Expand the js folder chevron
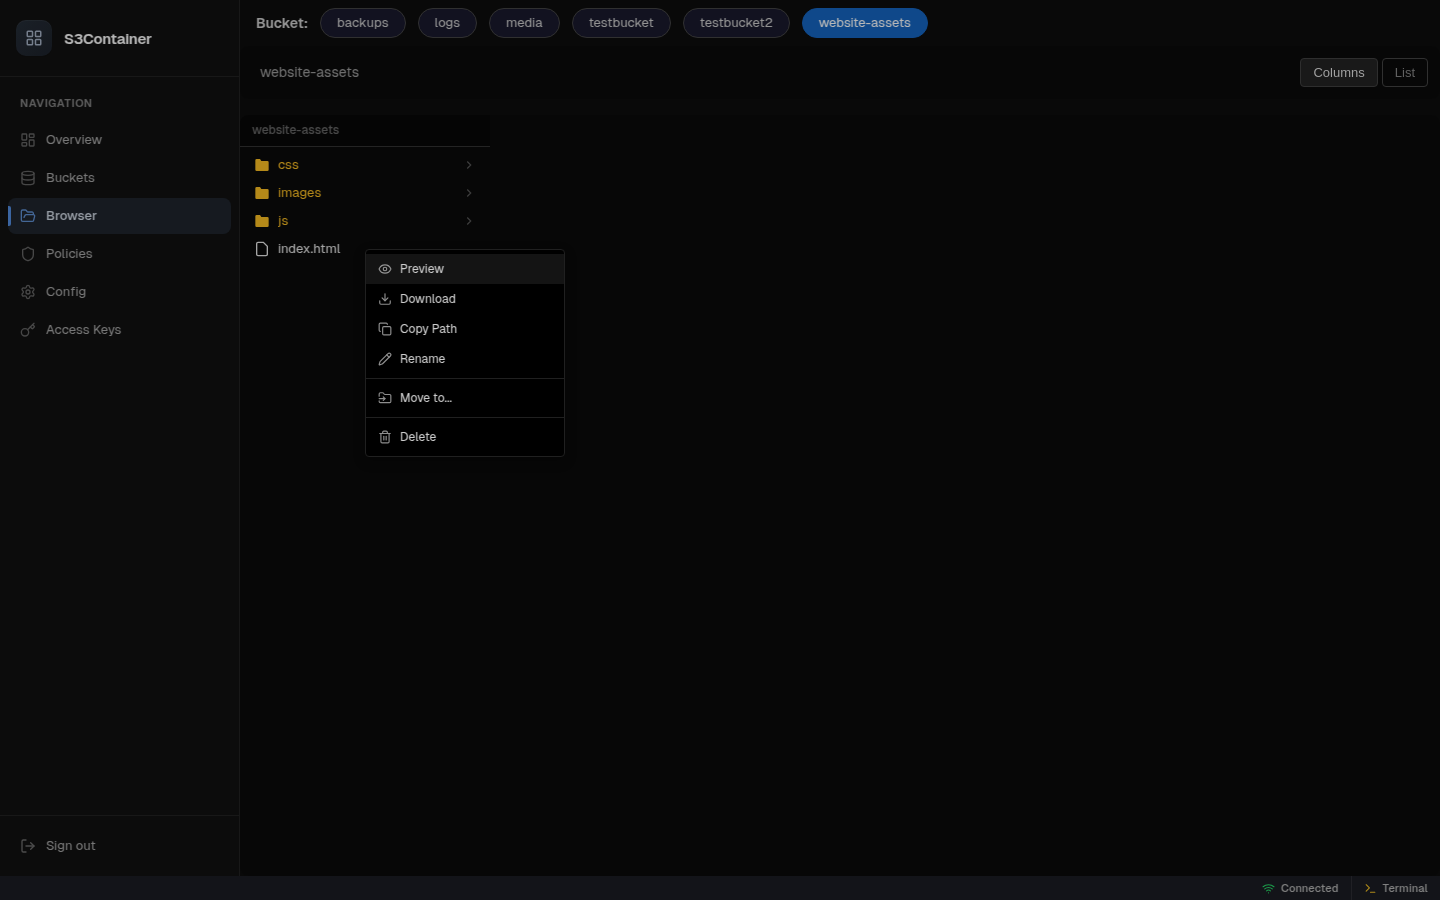 [468, 221]
